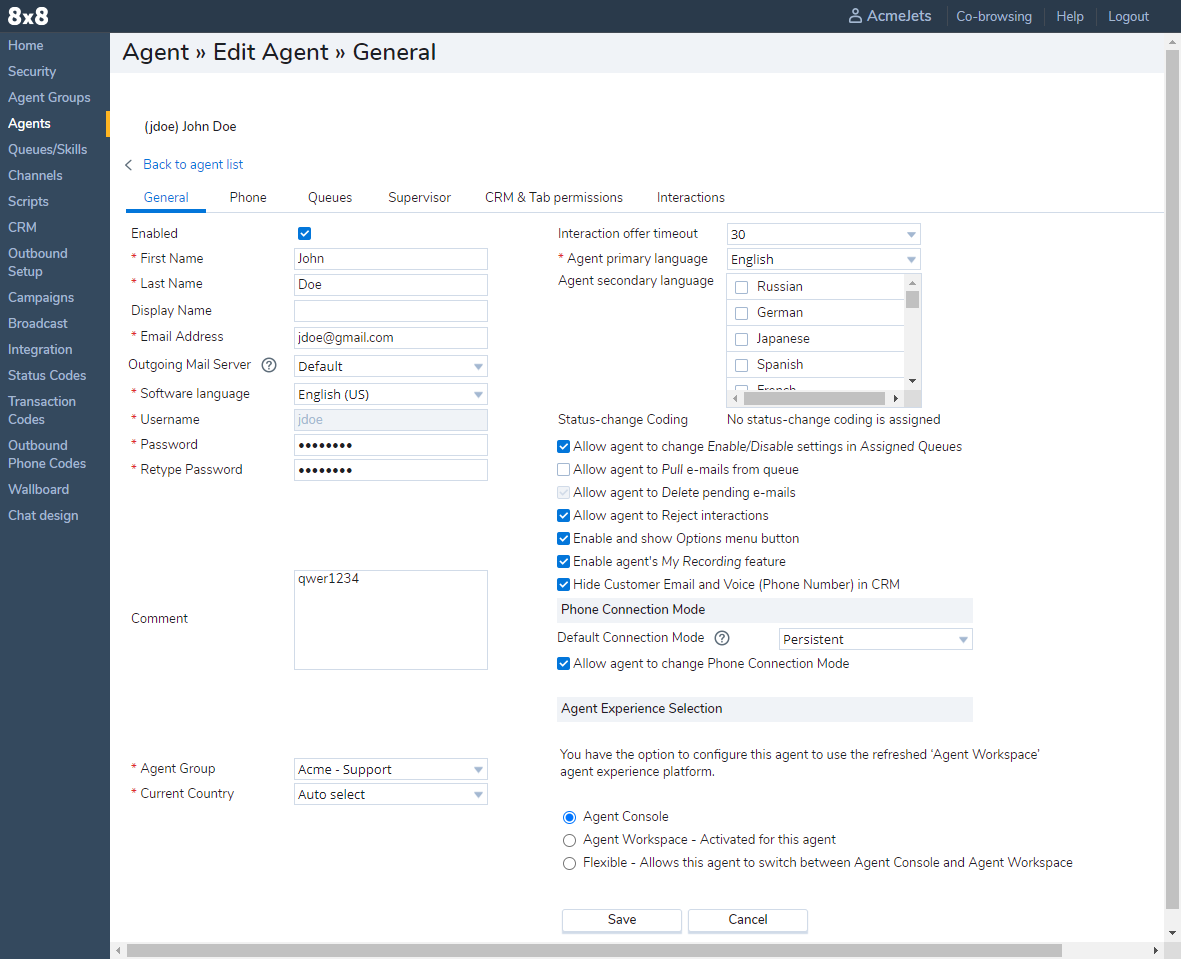Check Japanese secondary language
1181x959 pixels.
741,339
